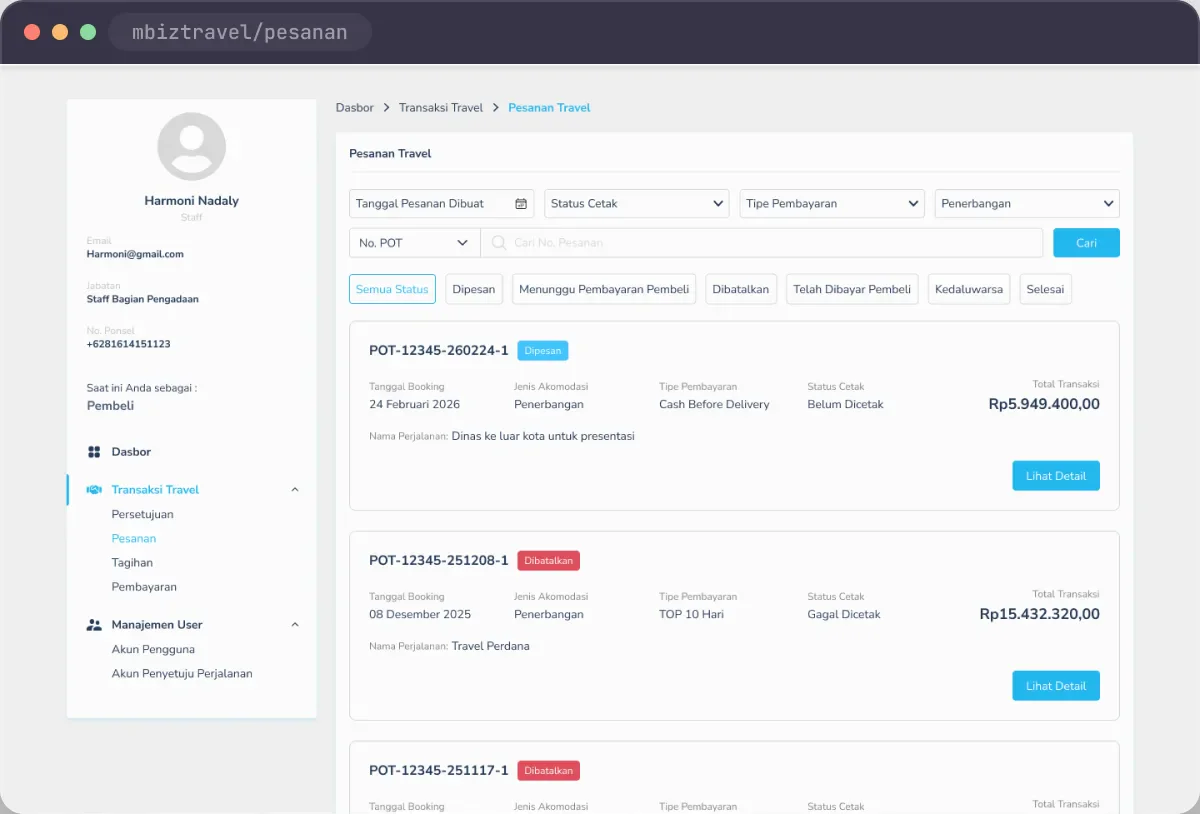The height and width of the screenshot is (814, 1200).
Task: Click the mbiztravel/pesanan address bar
Action: (240, 32)
